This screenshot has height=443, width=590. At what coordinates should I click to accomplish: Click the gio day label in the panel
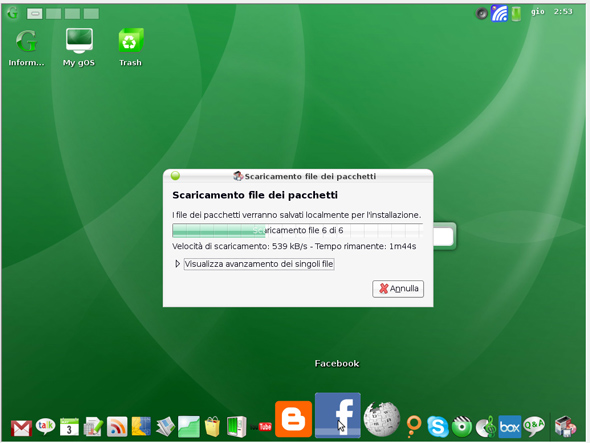538,12
